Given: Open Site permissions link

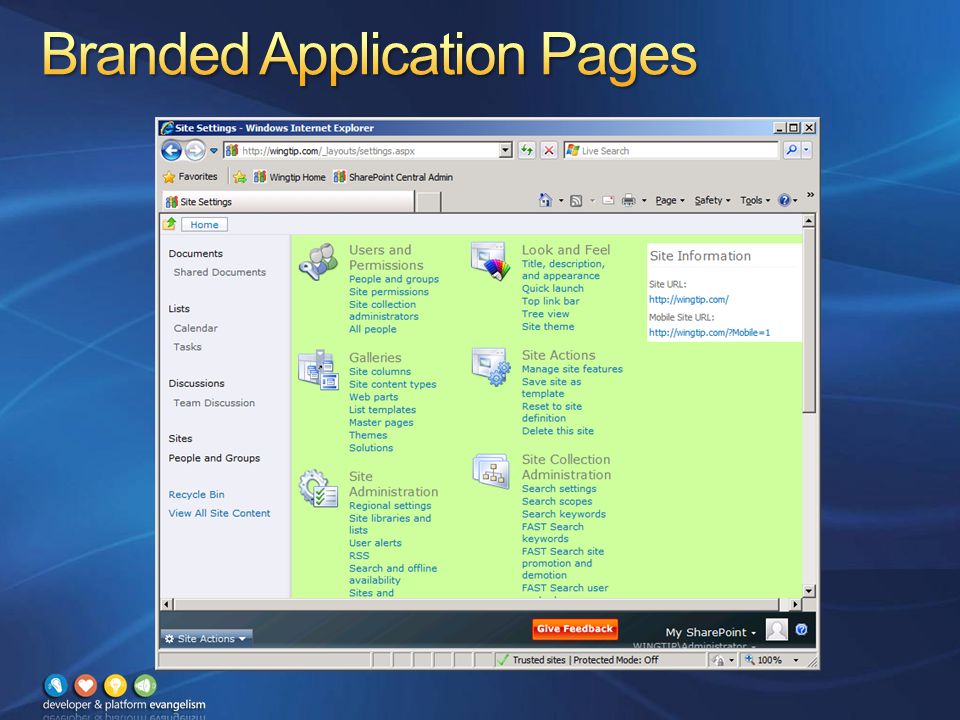Looking at the screenshot, I should coord(389,292).
